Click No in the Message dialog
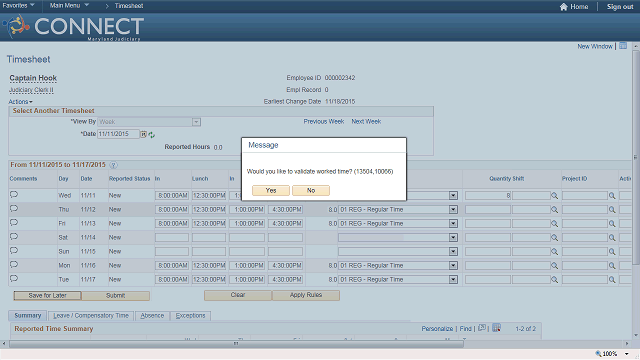640x360 pixels. coord(311,191)
